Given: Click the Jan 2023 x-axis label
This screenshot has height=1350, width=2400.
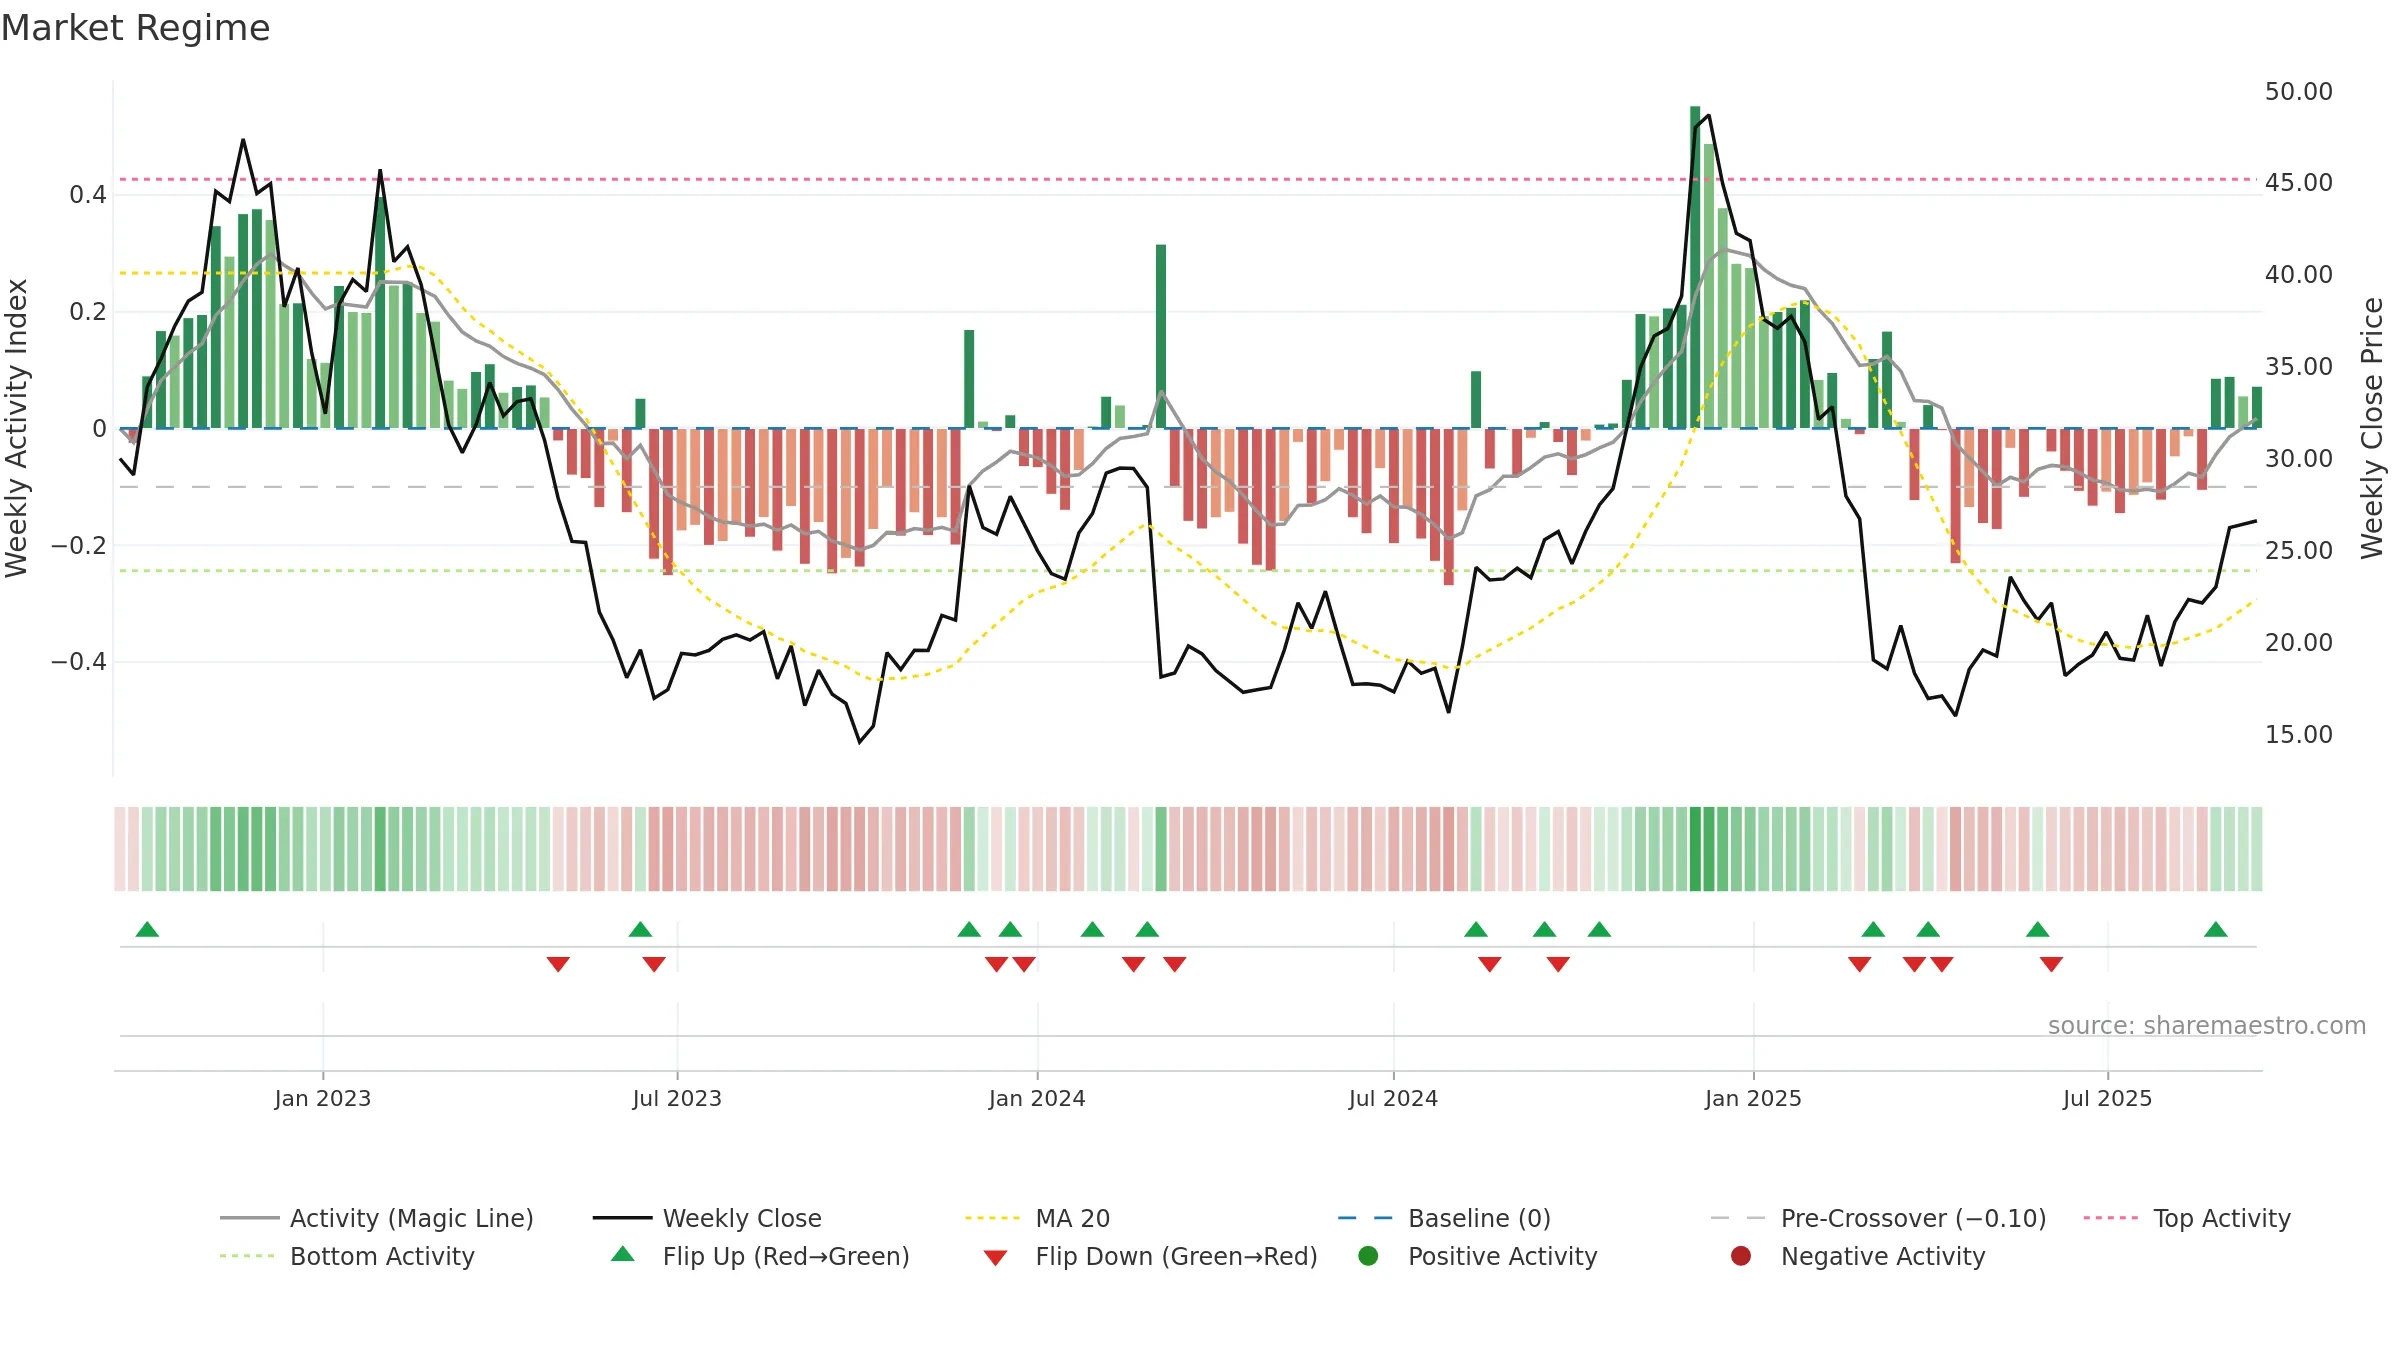Looking at the screenshot, I should [322, 1098].
